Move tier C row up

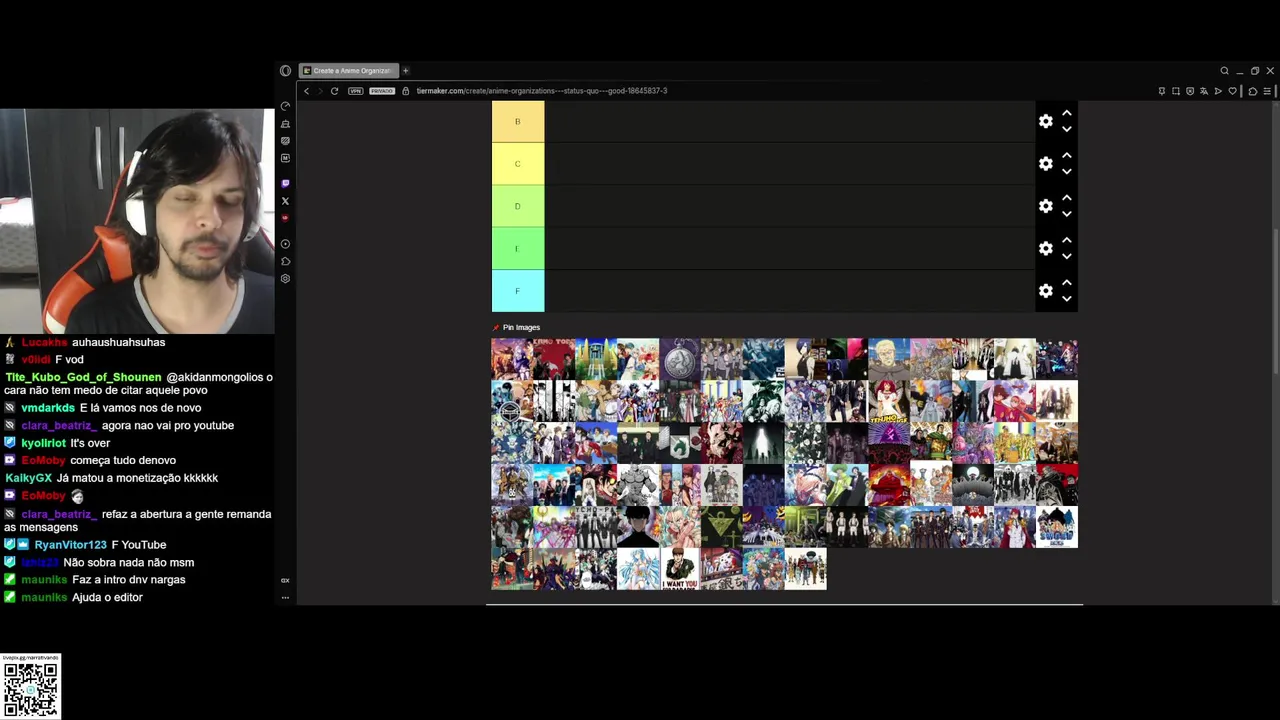[x=1067, y=155]
